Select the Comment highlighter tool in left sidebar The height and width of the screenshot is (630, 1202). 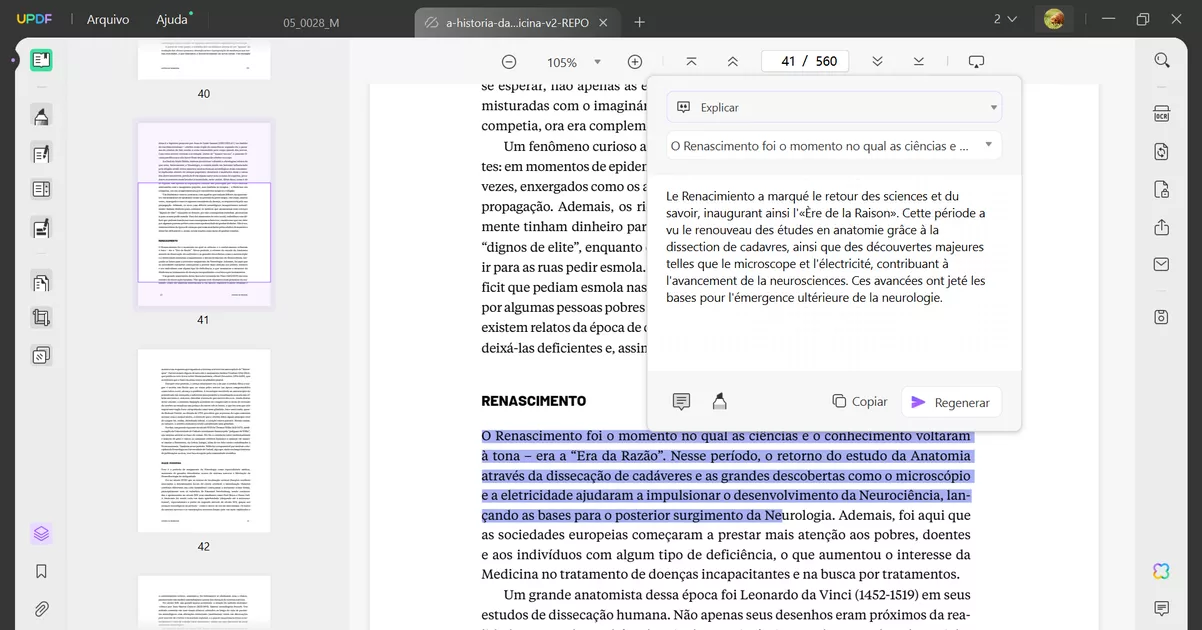(x=40, y=116)
